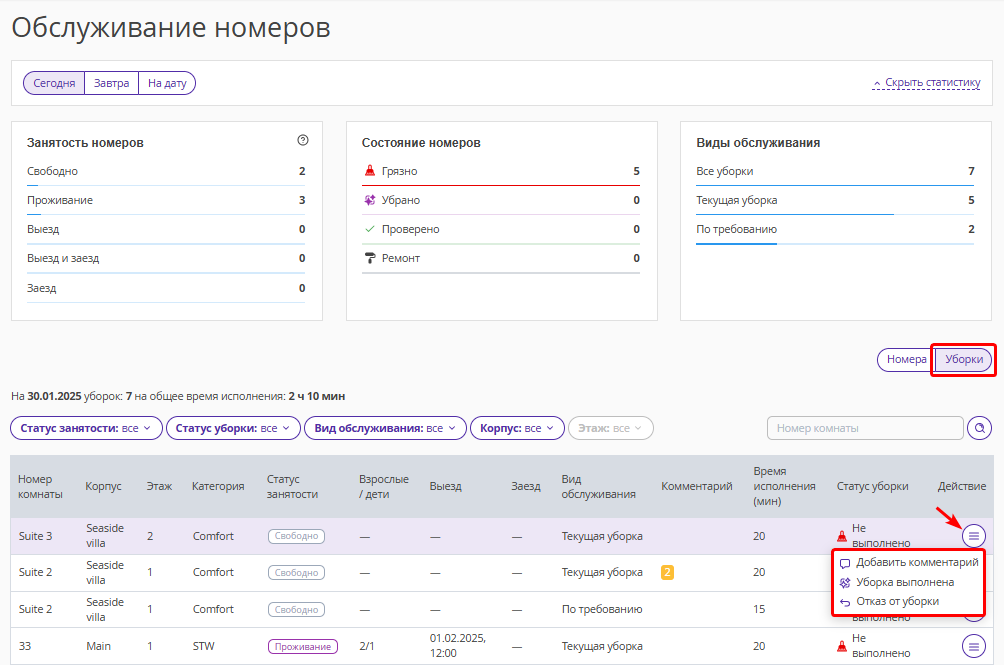Click the Проживание badge in room 33 row
Viewport: 1004px width, 665px height.
(303, 646)
